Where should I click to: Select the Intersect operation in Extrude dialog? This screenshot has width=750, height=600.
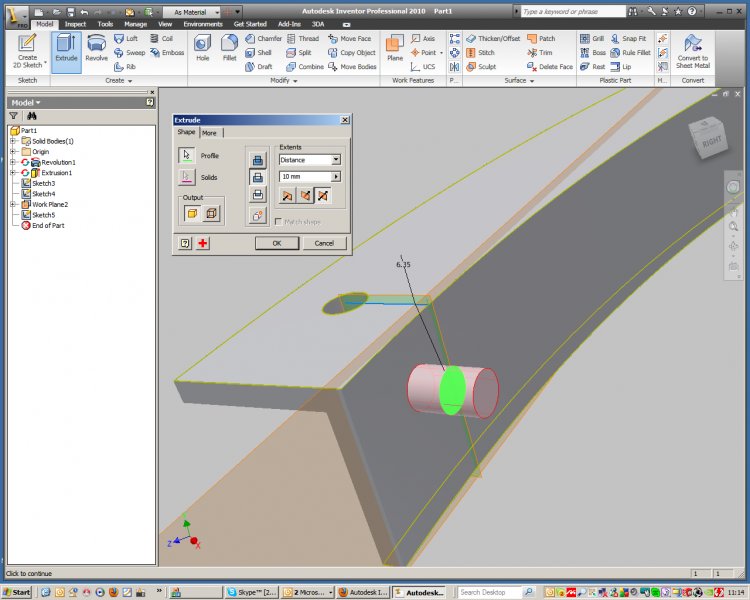[x=257, y=195]
